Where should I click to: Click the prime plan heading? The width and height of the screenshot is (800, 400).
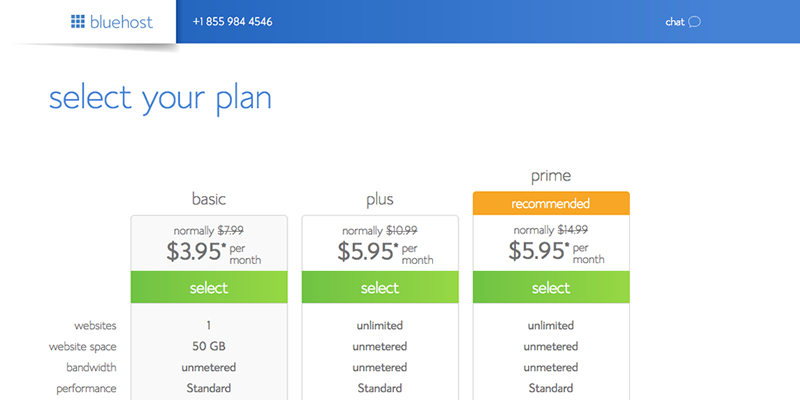[x=551, y=177]
